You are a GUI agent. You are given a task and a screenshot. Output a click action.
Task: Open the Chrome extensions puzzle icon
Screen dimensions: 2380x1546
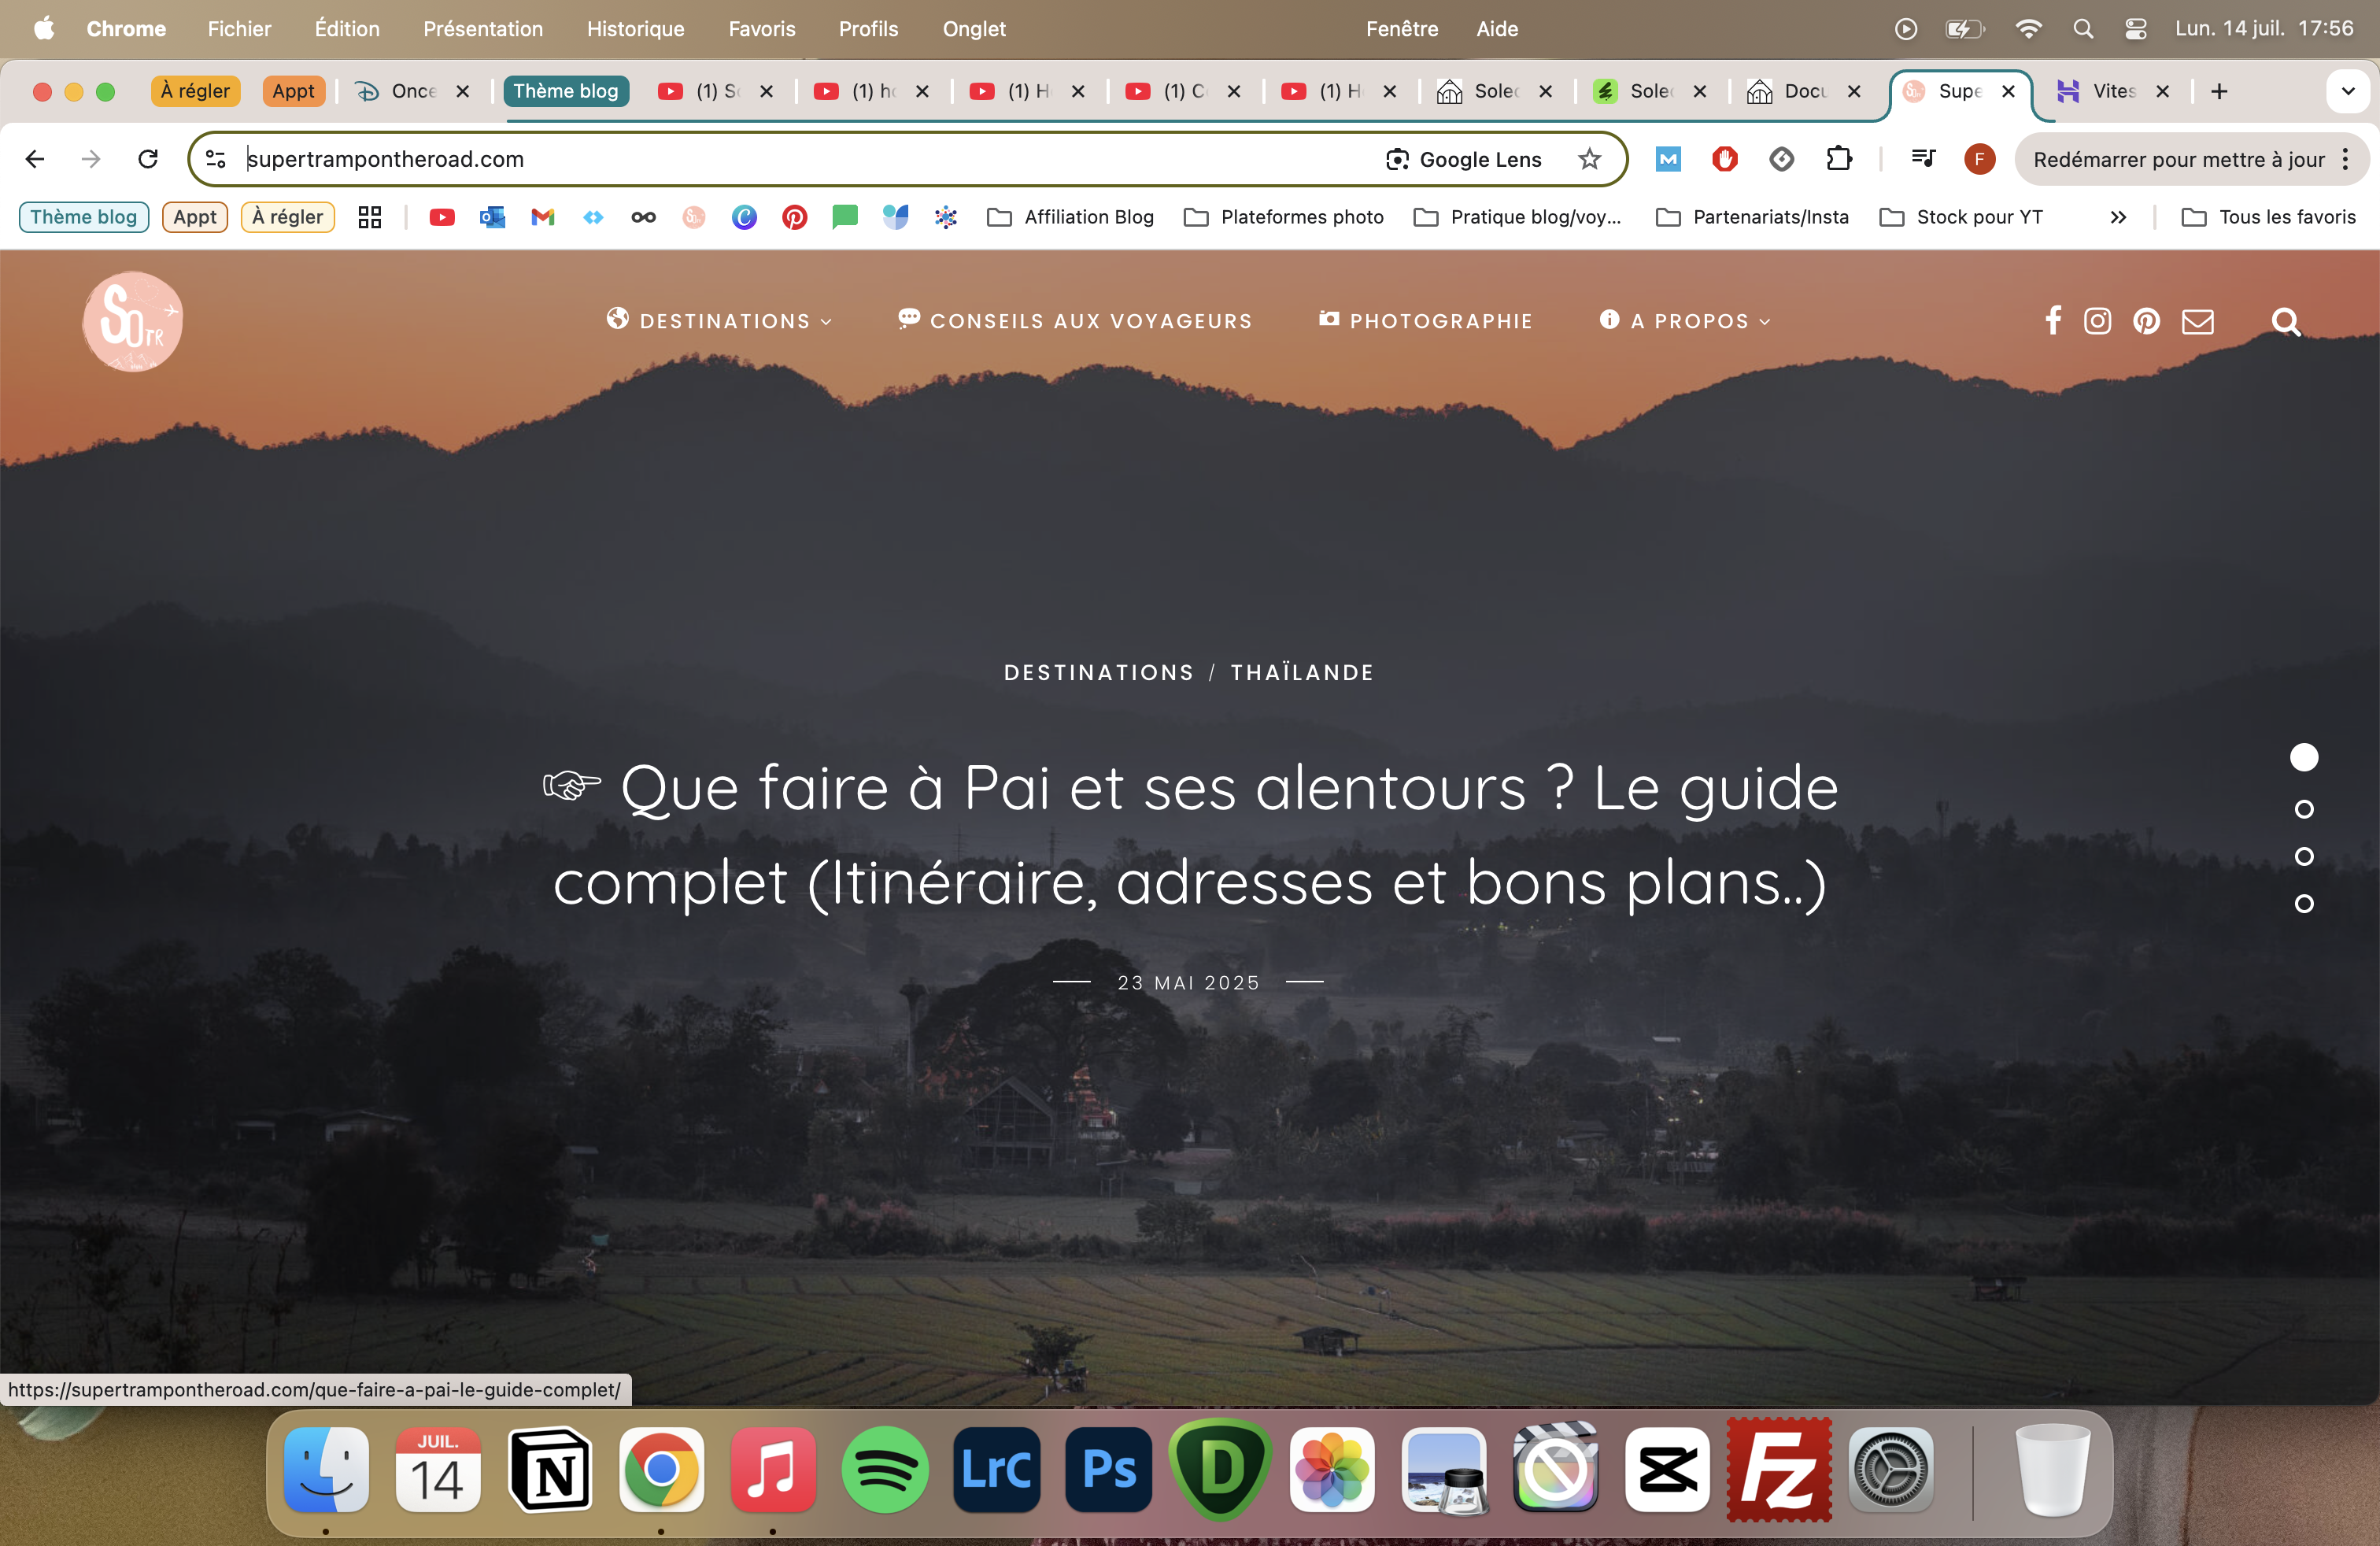click(1838, 159)
